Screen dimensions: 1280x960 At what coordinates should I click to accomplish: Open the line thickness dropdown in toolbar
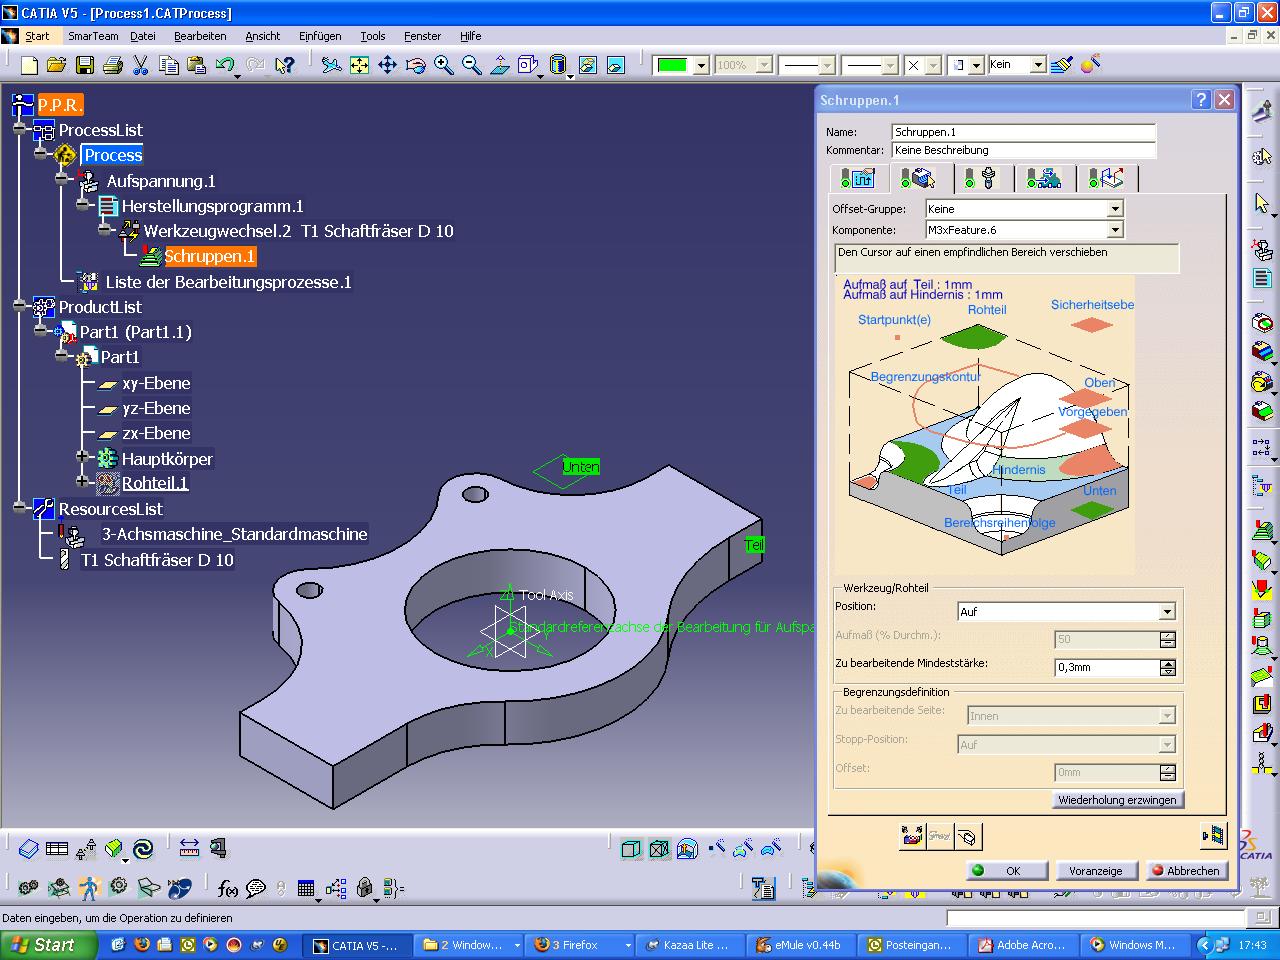[x=889, y=65]
